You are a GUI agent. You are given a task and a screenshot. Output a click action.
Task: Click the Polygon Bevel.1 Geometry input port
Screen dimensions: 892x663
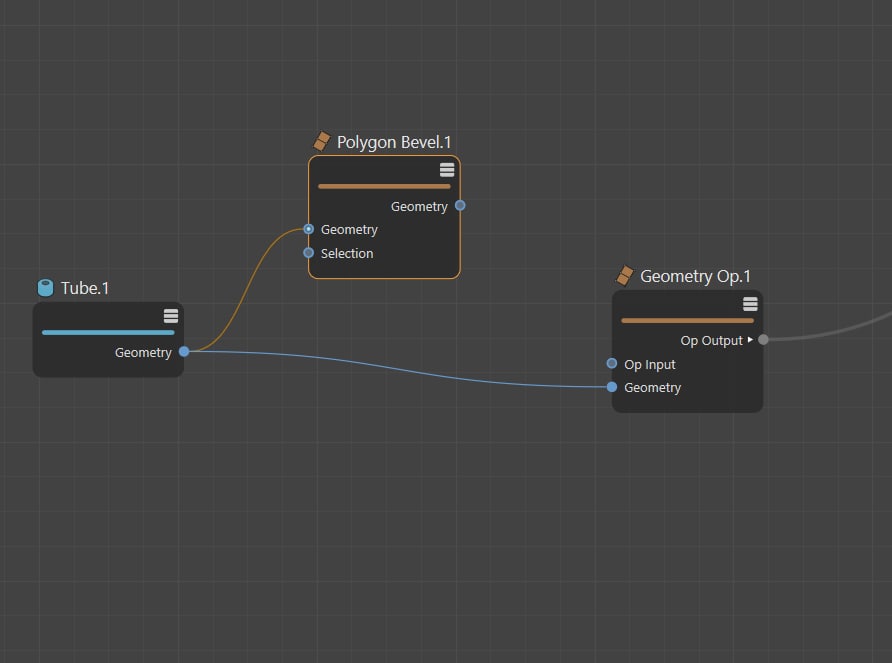308,229
